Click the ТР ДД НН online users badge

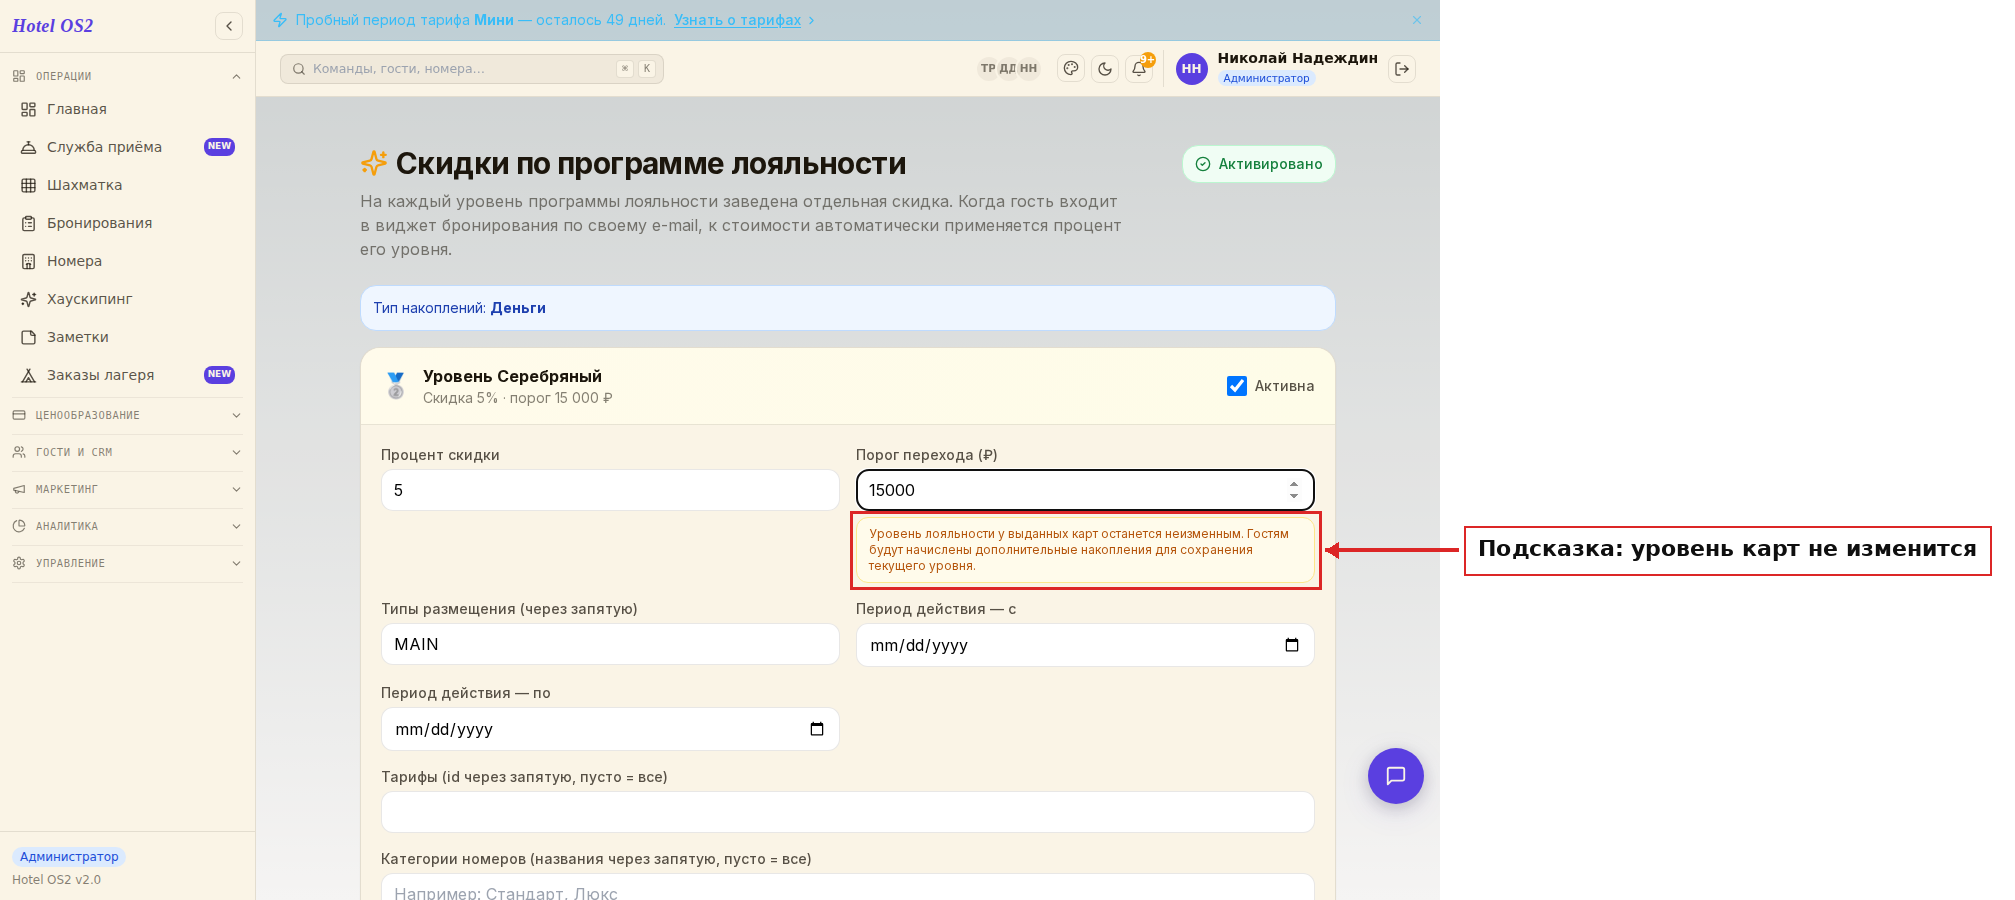coord(1009,69)
